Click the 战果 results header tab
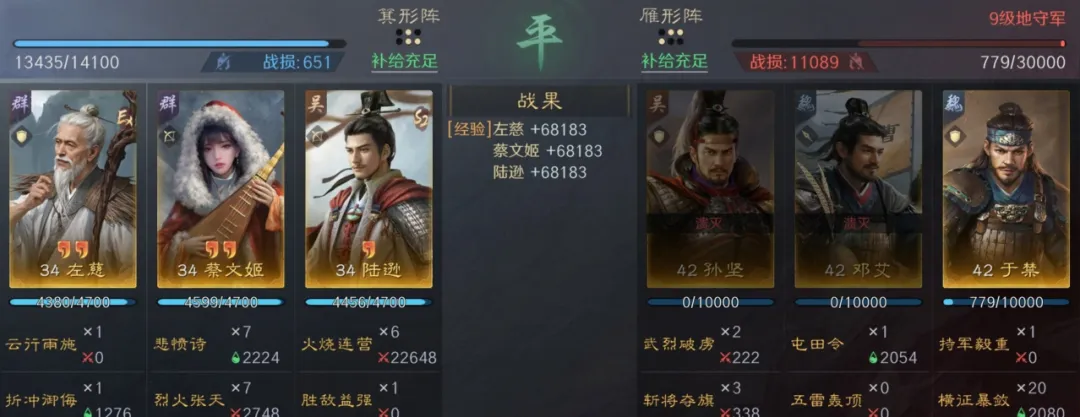This screenshot has width=1080, height=417. click(x=539, y=101)
